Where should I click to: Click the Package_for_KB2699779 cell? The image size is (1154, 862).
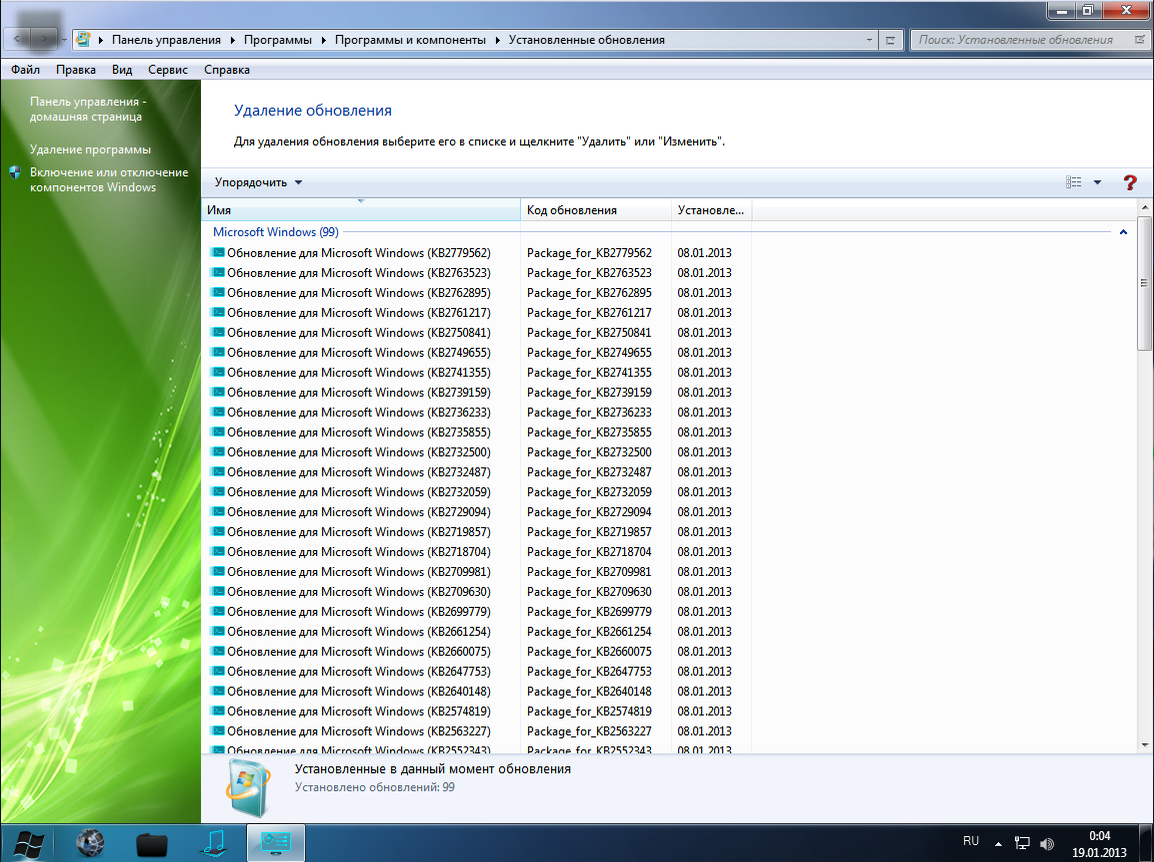pyautogui.click(x=590, y=612)
